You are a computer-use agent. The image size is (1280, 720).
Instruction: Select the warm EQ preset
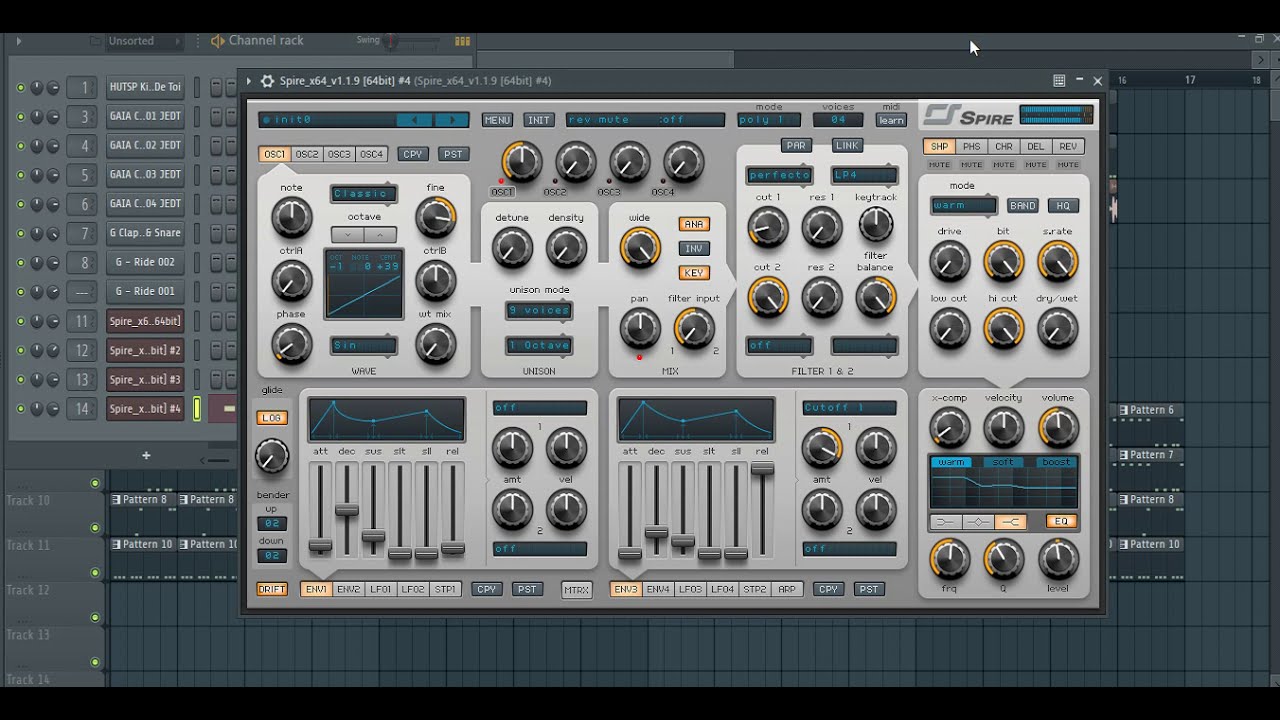pos(952,463)
